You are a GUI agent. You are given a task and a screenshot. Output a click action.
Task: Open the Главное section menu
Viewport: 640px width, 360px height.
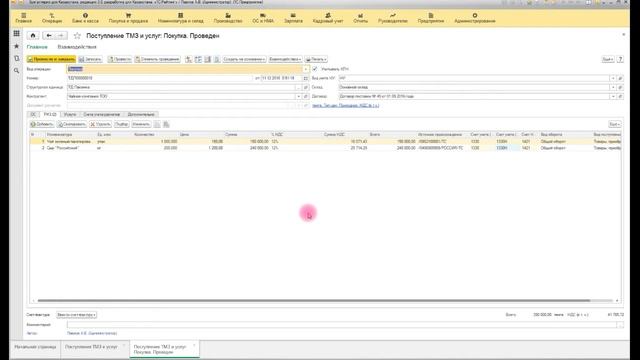click(23, 18)
